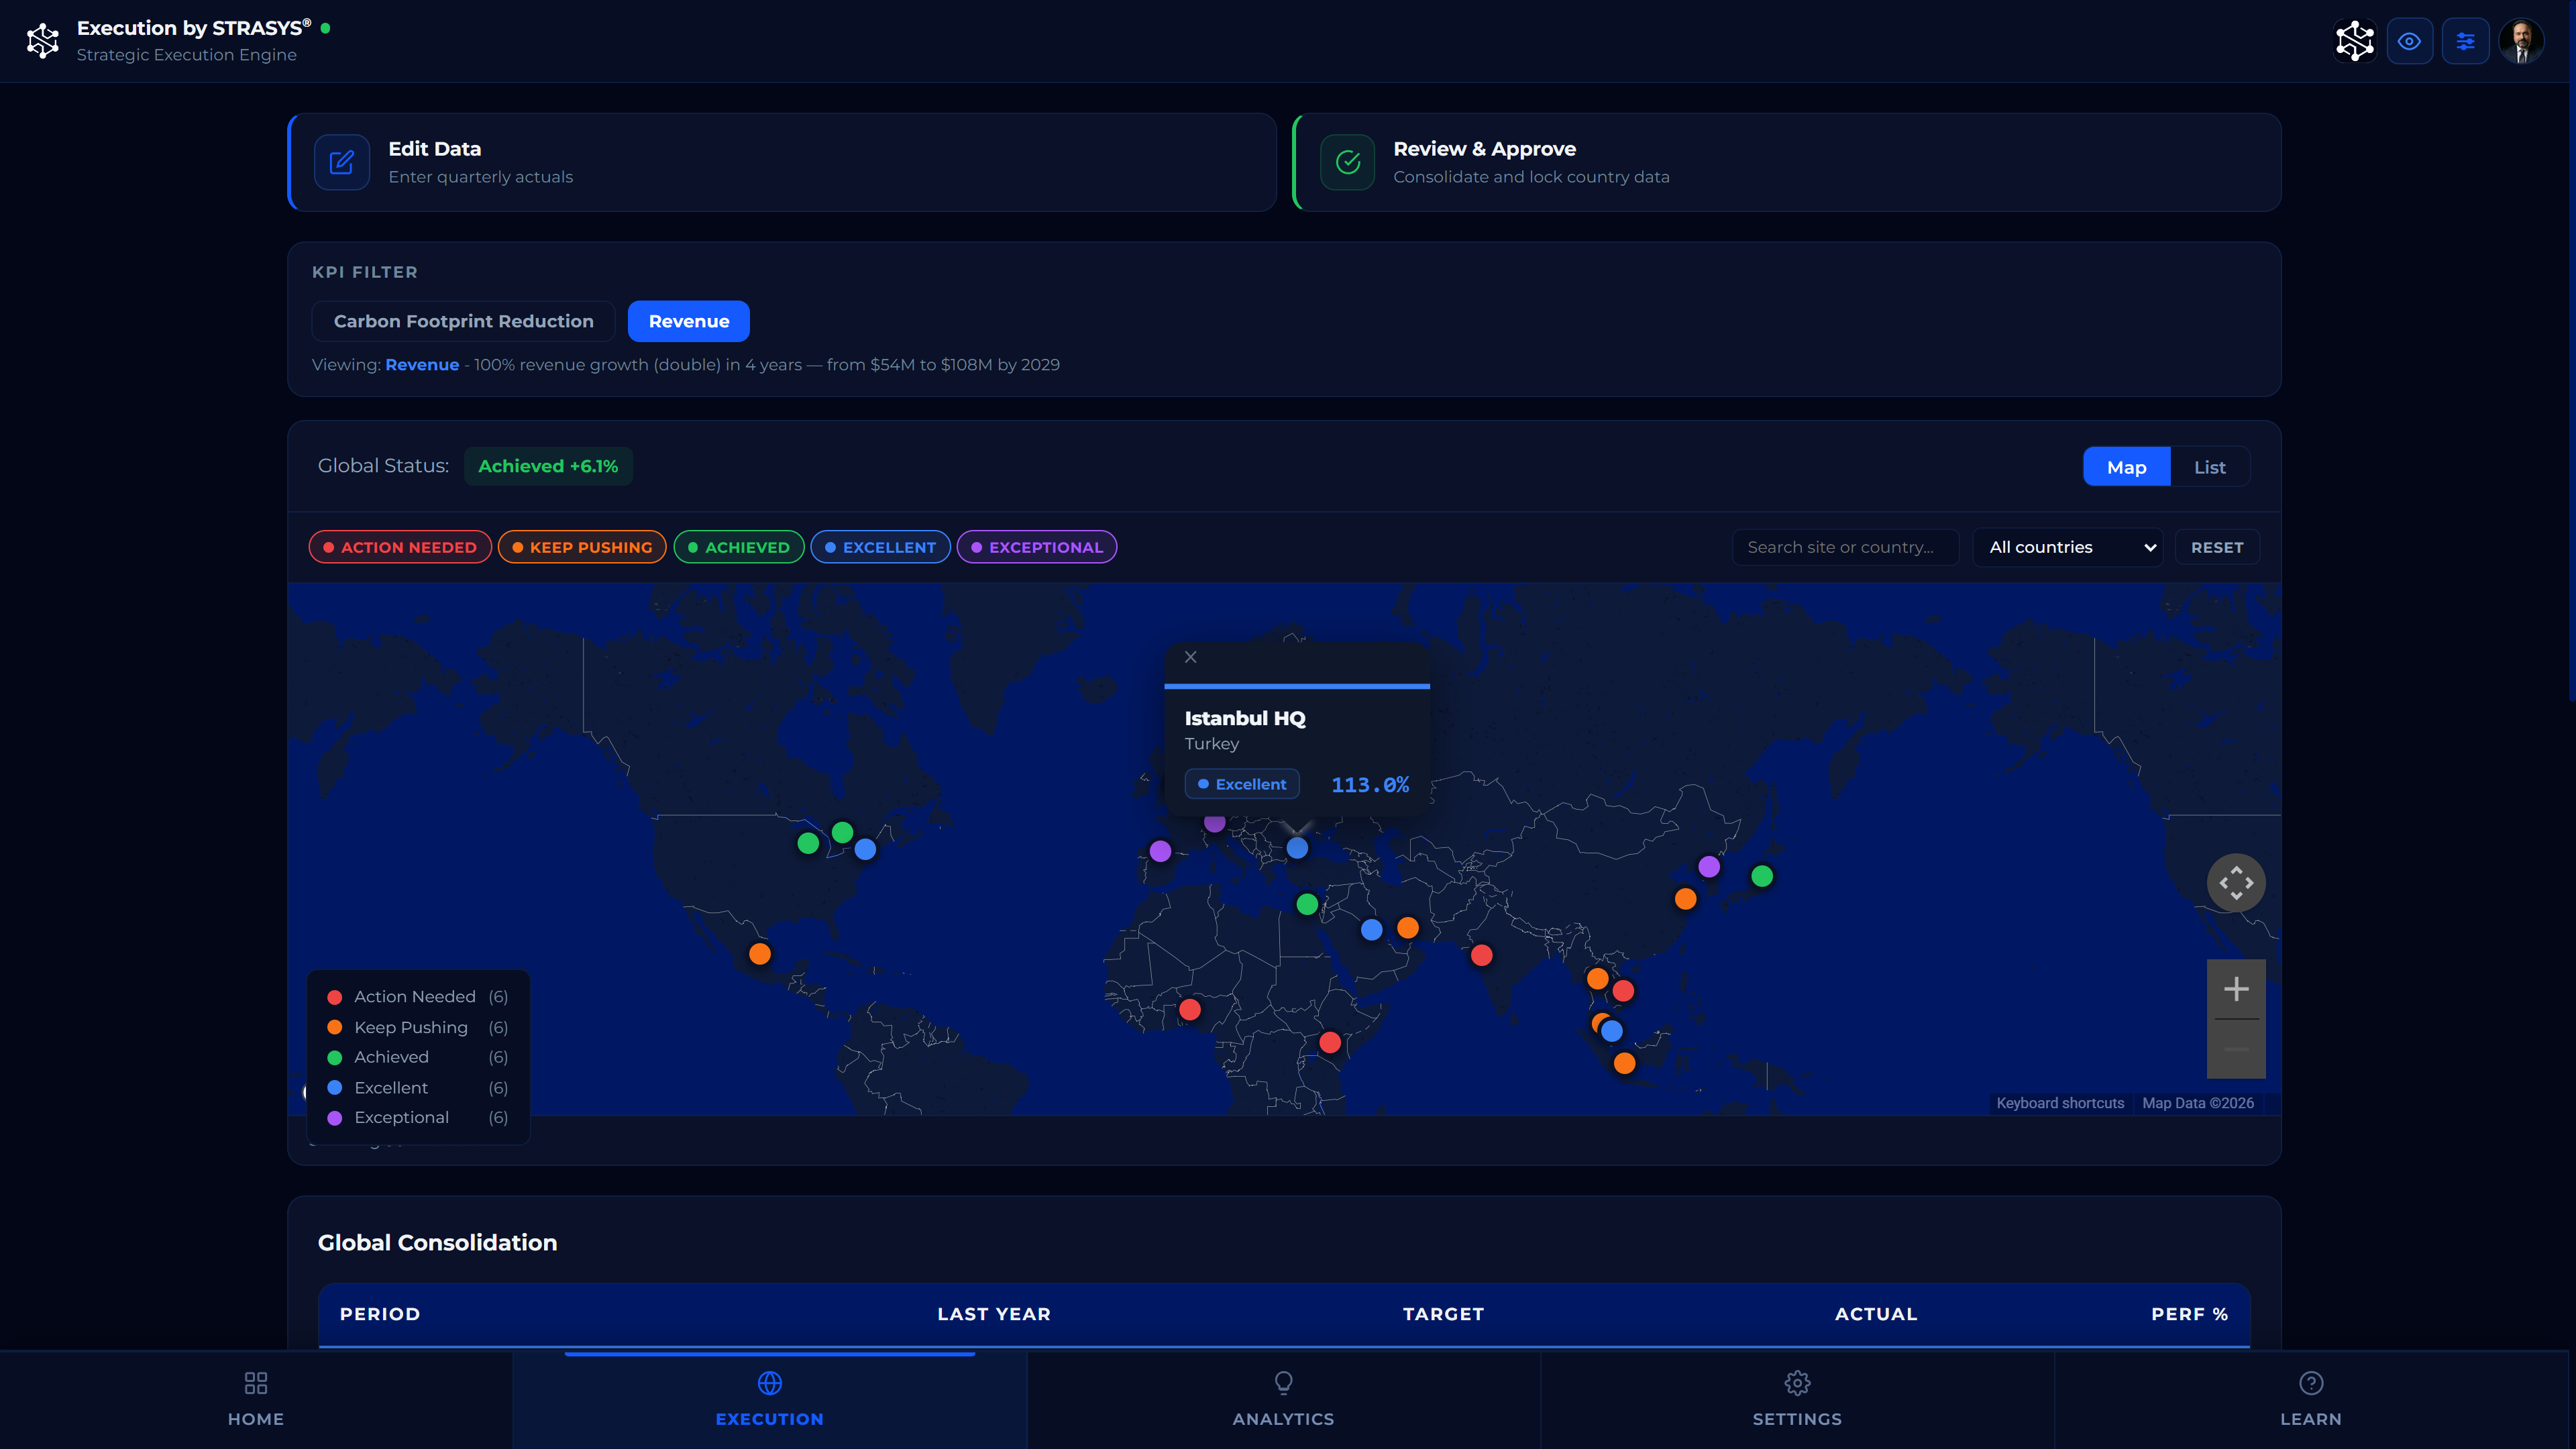Close the Istanbul HQ popup
Screen dimensions: 2576x1449
point(1190,657)
